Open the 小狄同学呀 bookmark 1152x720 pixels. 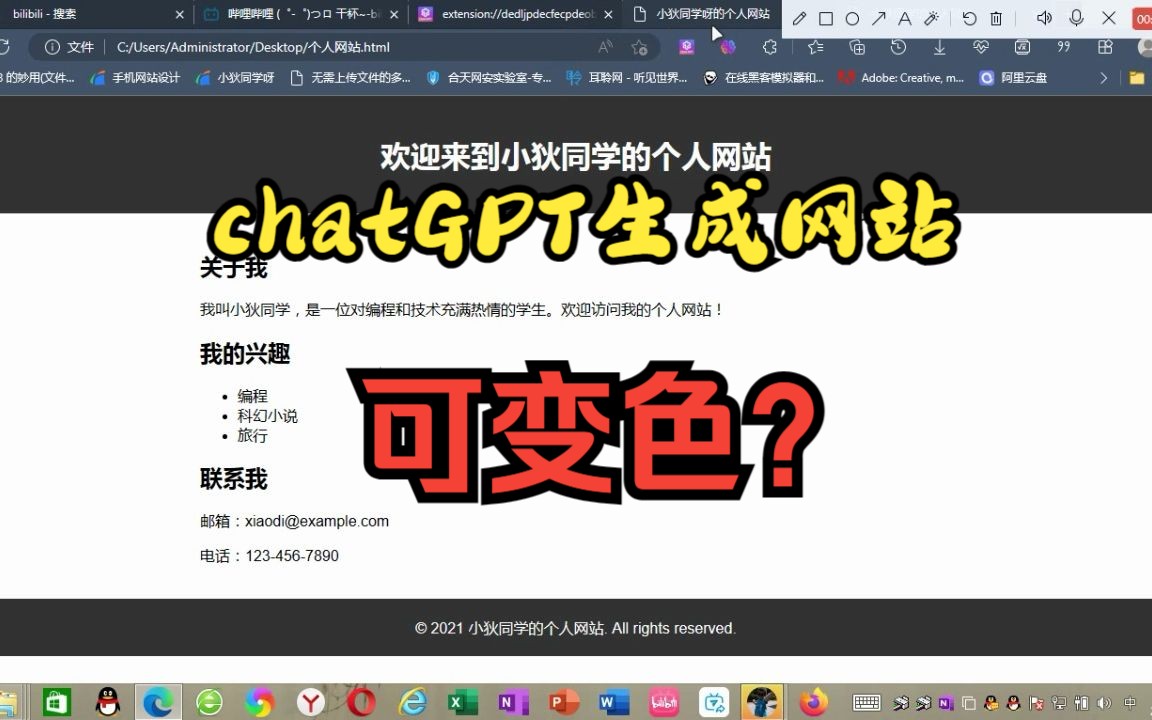pos(235,78)
